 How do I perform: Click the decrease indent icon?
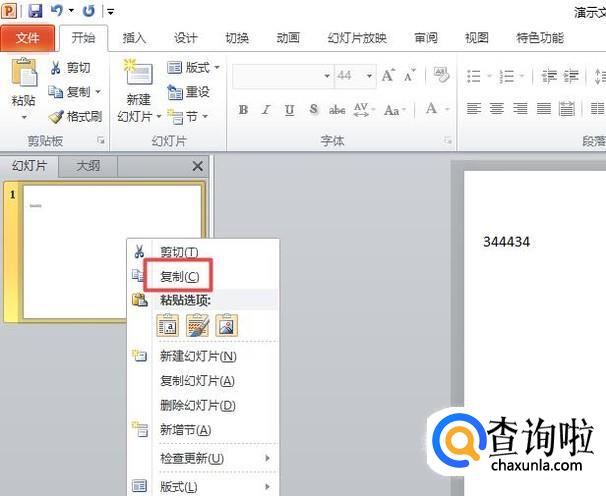coord(548,76)
